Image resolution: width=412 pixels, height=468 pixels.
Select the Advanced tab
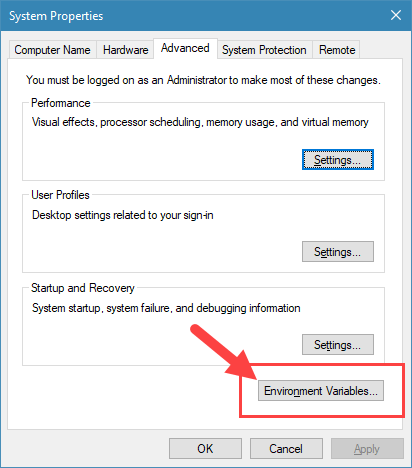(185, 48)
